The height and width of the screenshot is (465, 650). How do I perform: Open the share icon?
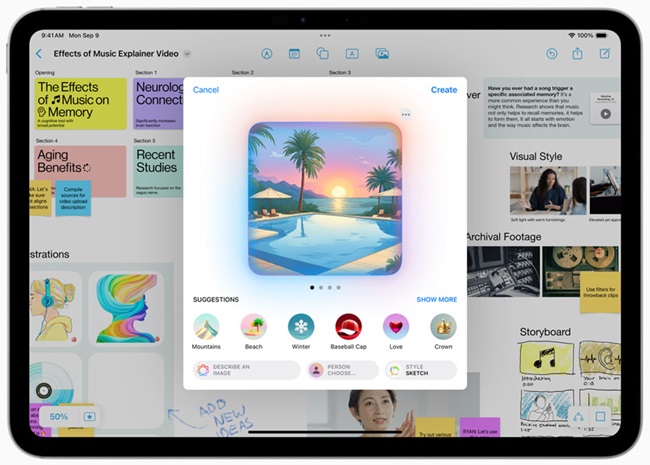tap(578, 54)
